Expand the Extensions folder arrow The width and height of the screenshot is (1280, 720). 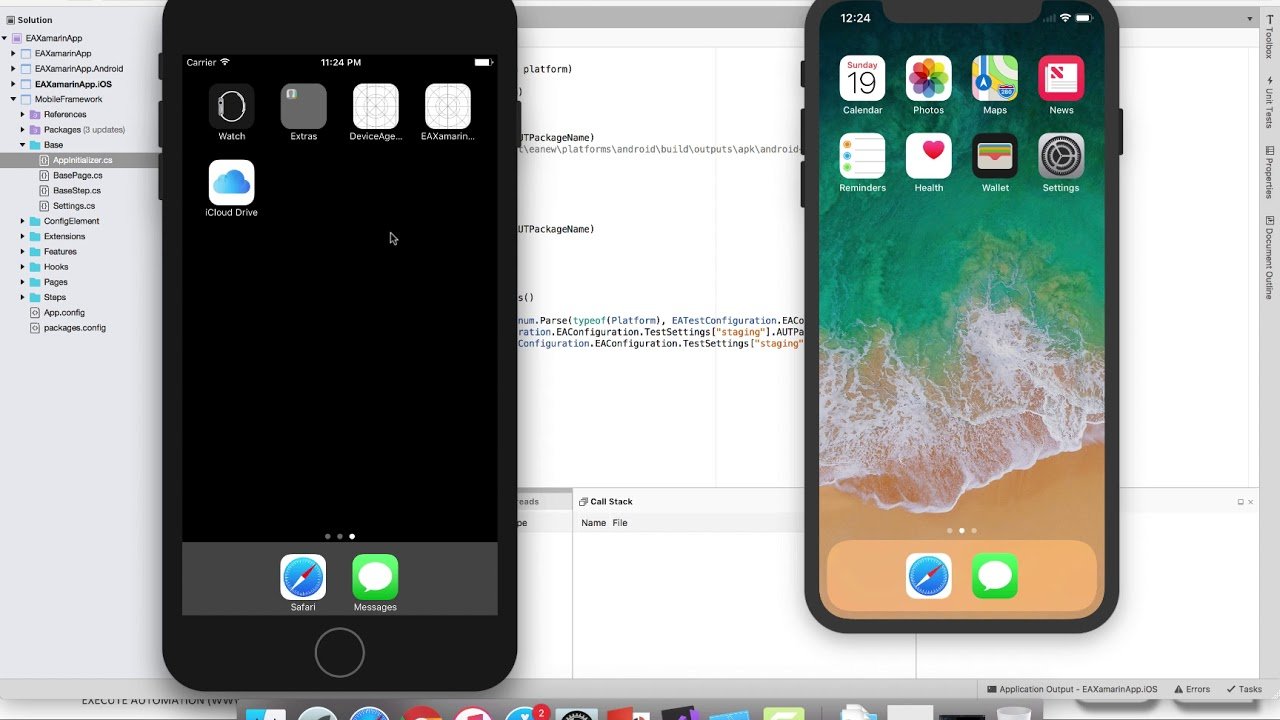click(x=23, y=236)
